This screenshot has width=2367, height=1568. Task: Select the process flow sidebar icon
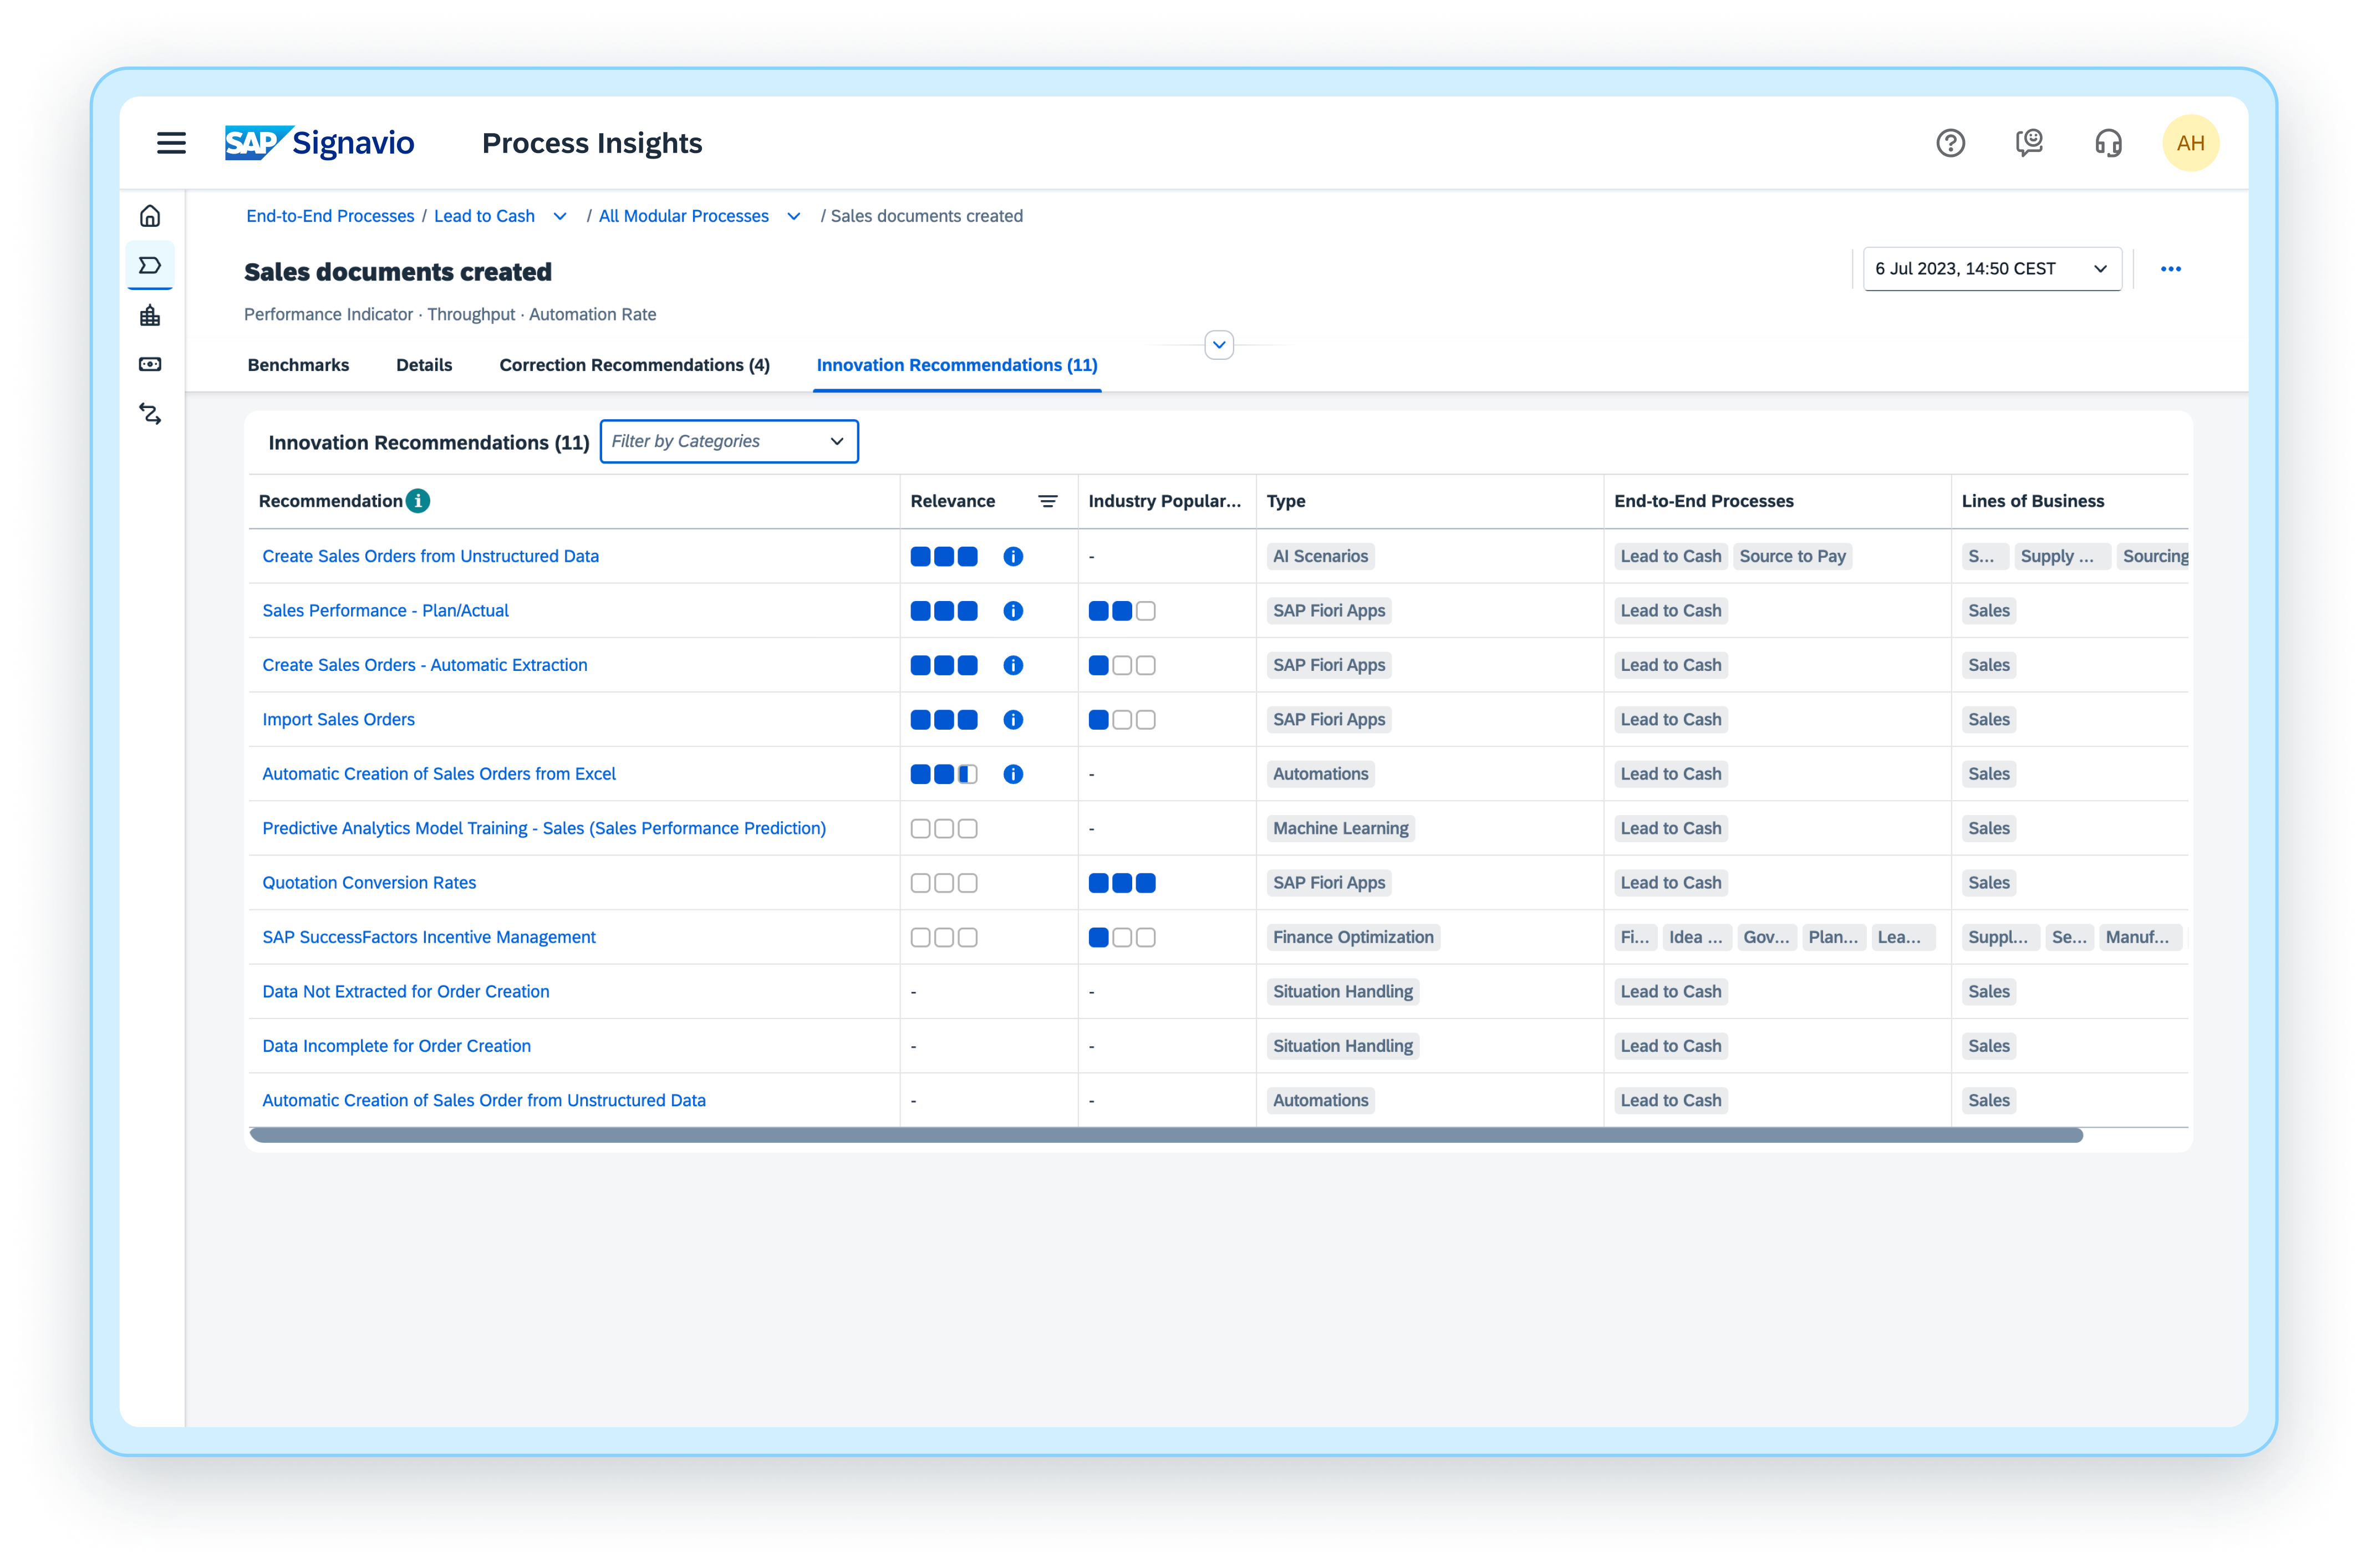coord(149,414)
